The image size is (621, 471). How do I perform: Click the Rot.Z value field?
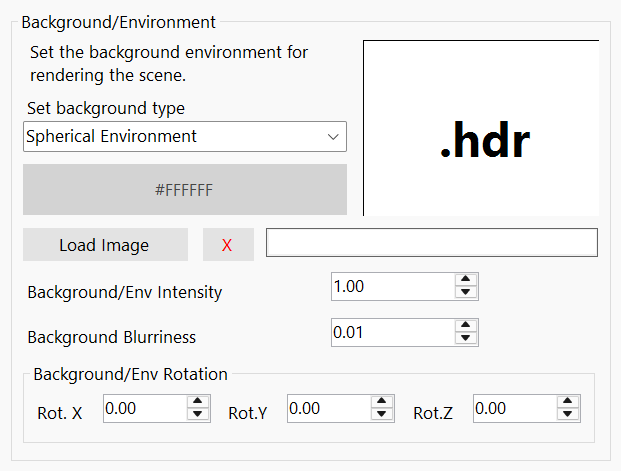tap(515, 408)
